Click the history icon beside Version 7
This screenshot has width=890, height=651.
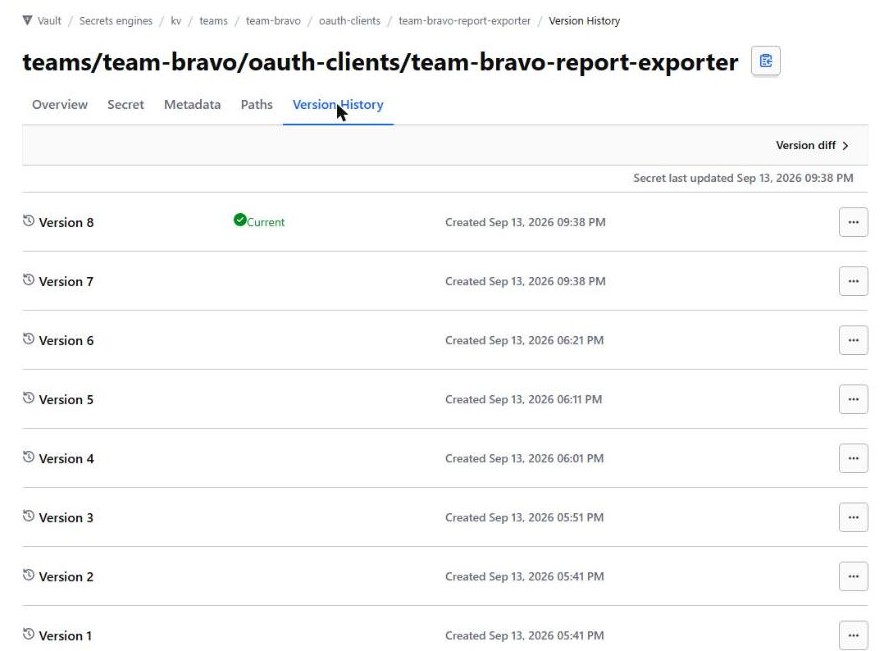28,279
